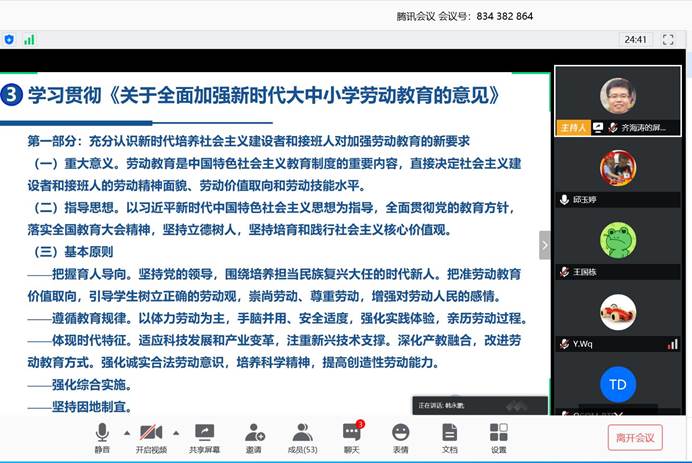Viewport: 692px width, 463px height.
Task: Click the Y.Wq participant tile
Action: tap(617, 317)
